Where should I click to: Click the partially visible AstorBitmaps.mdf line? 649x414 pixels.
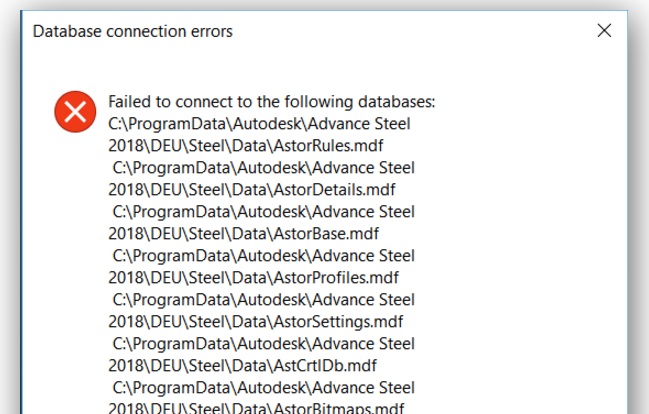[256, 408]
